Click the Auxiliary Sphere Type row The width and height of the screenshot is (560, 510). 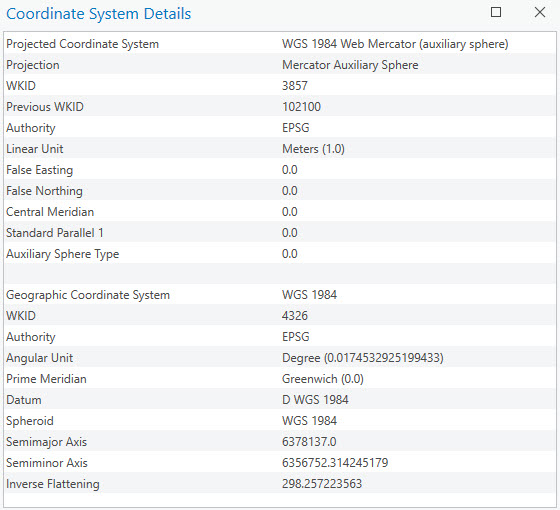(x=280, y=254)
